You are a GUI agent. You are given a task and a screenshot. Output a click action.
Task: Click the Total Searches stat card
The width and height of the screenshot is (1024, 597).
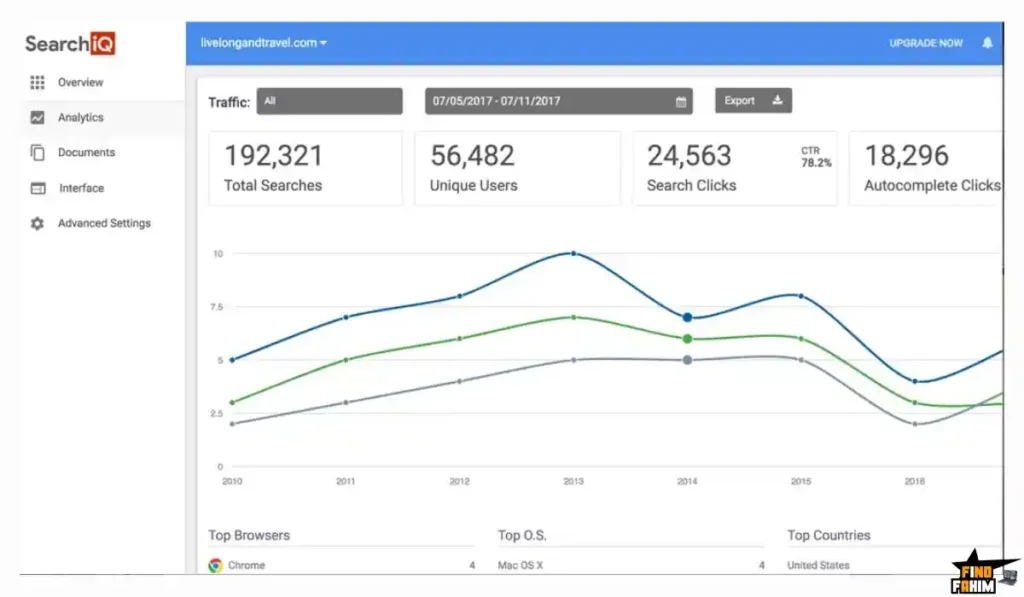[305, 168]
